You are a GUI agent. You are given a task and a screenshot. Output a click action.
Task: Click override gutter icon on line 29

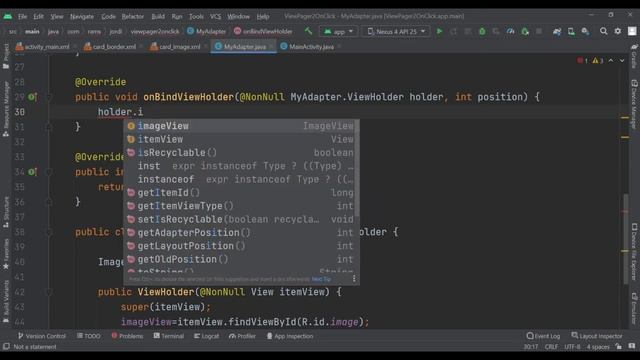click(32, 97)
